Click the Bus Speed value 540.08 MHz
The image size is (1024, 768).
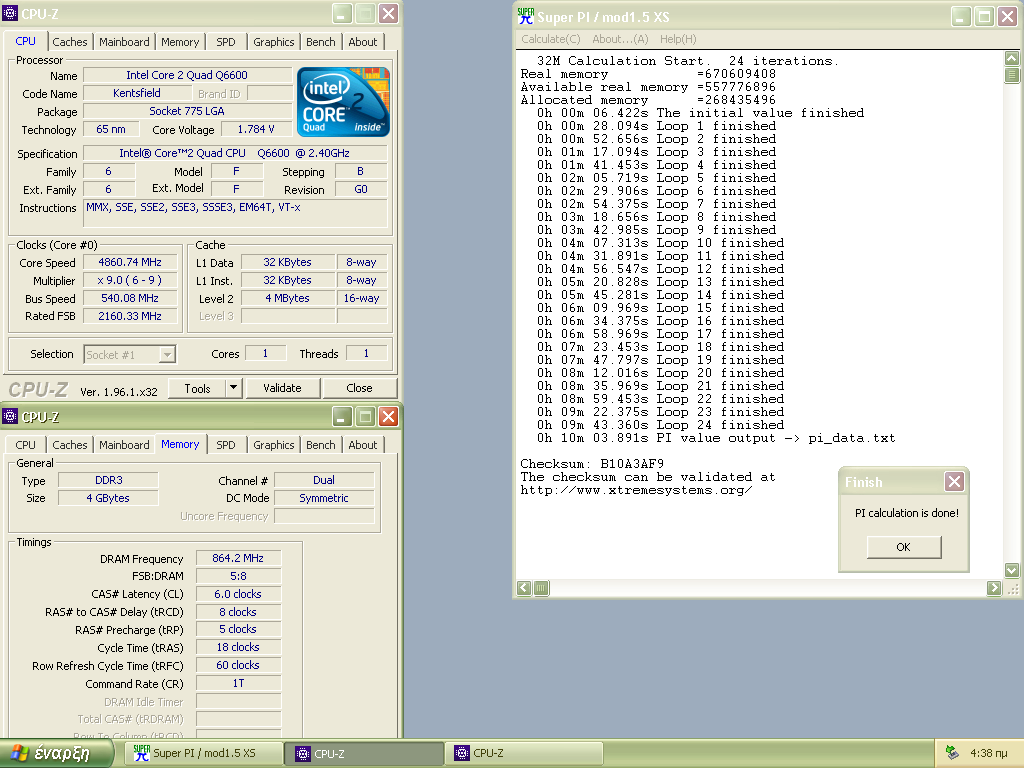(129, 298)
